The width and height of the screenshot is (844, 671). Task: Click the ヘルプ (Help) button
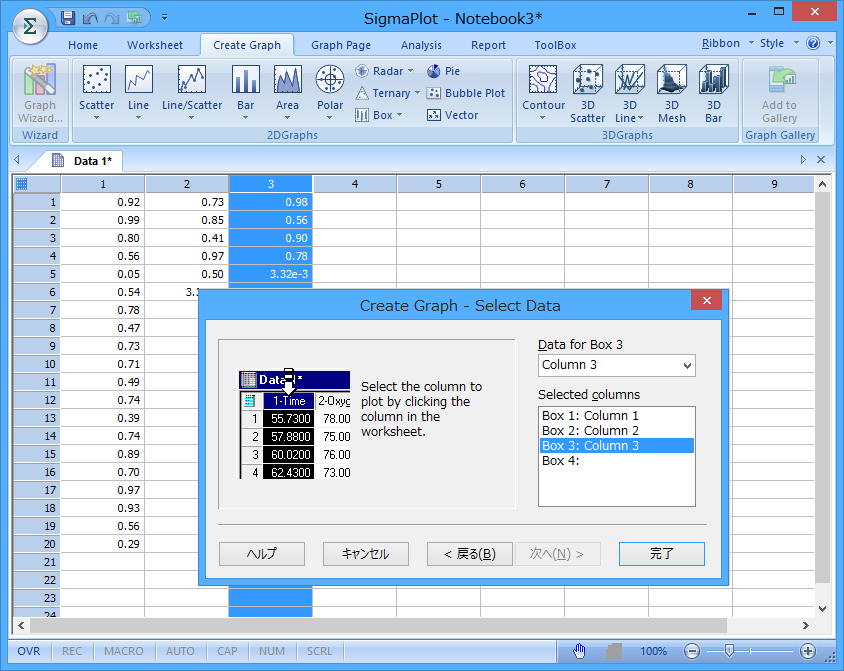click(x=262, y=554)
